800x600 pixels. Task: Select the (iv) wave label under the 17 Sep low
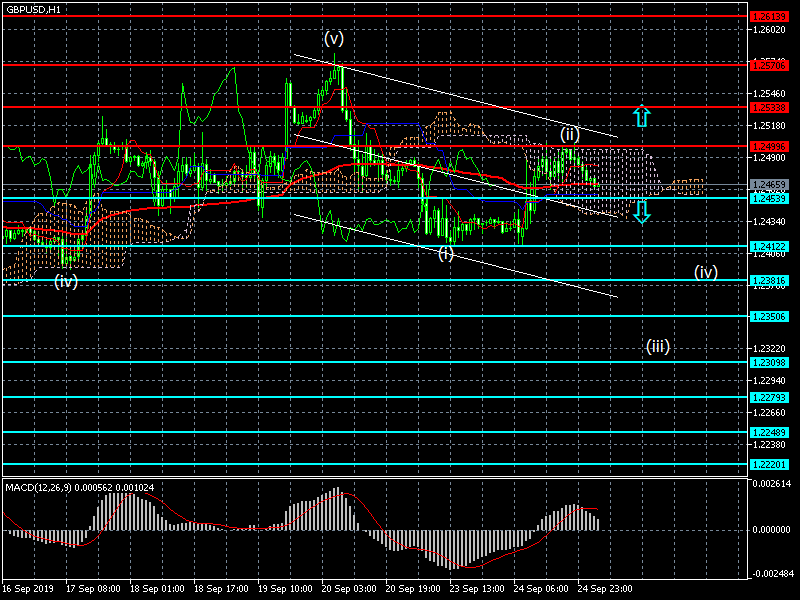coord(66,281)
